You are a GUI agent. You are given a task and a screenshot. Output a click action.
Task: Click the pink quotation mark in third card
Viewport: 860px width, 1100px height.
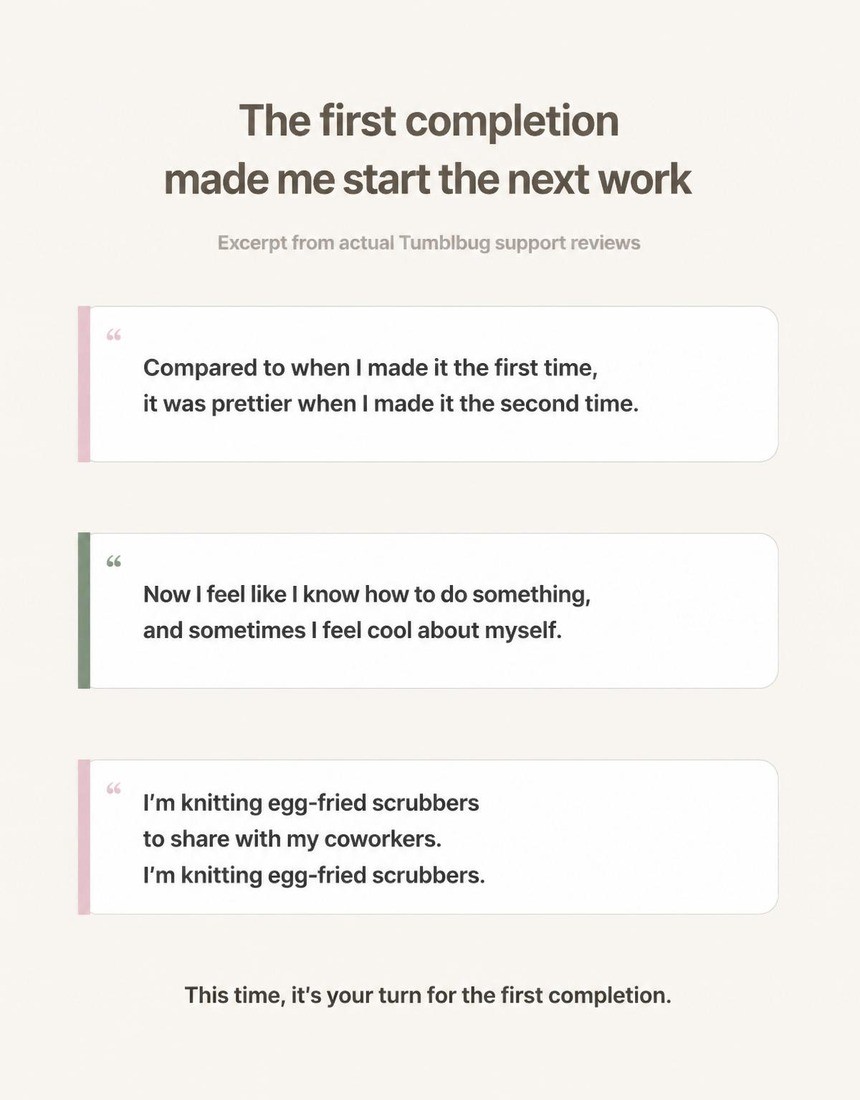pos(114,789)
